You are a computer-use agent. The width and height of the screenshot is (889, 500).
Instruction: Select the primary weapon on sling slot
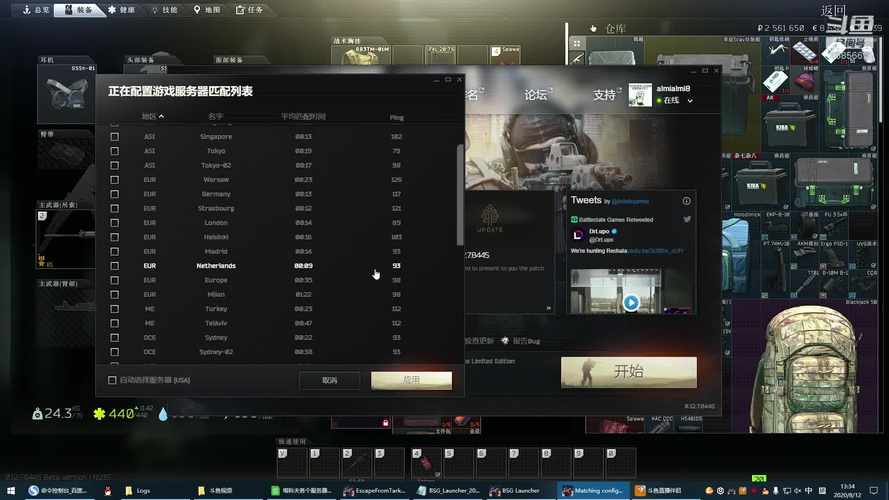point(66,239)
